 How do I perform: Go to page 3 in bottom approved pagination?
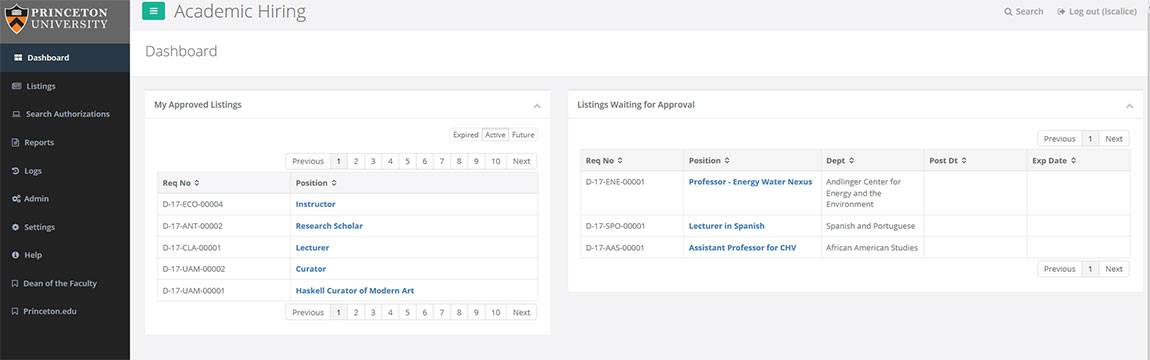[373, 312]
